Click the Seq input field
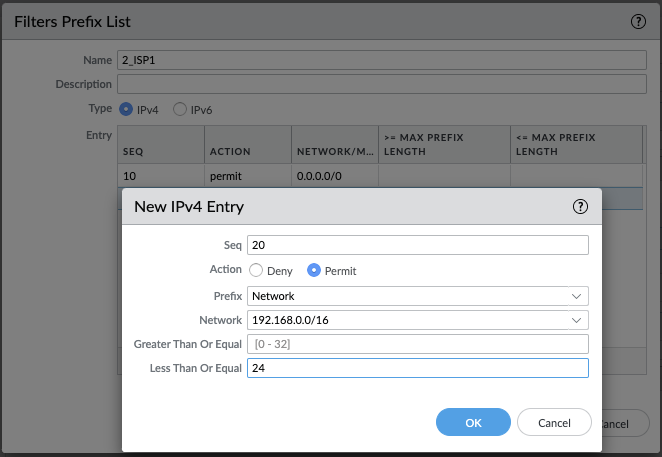The height and width of the screenshot is (457, 662). pyautogui.click(x=417, y=245)
